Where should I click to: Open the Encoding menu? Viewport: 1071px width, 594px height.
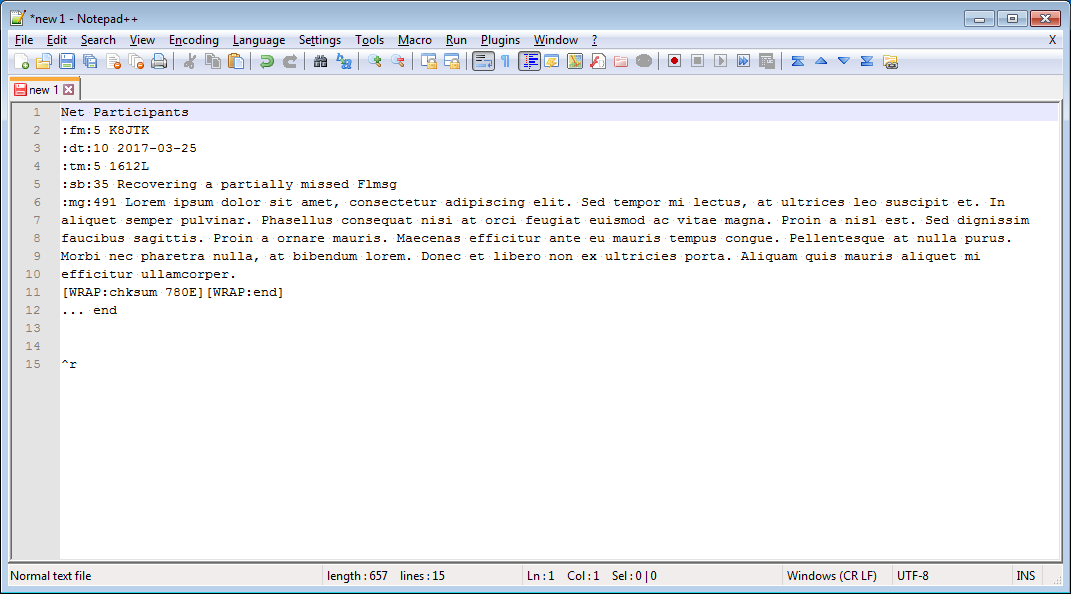(194, 40)
